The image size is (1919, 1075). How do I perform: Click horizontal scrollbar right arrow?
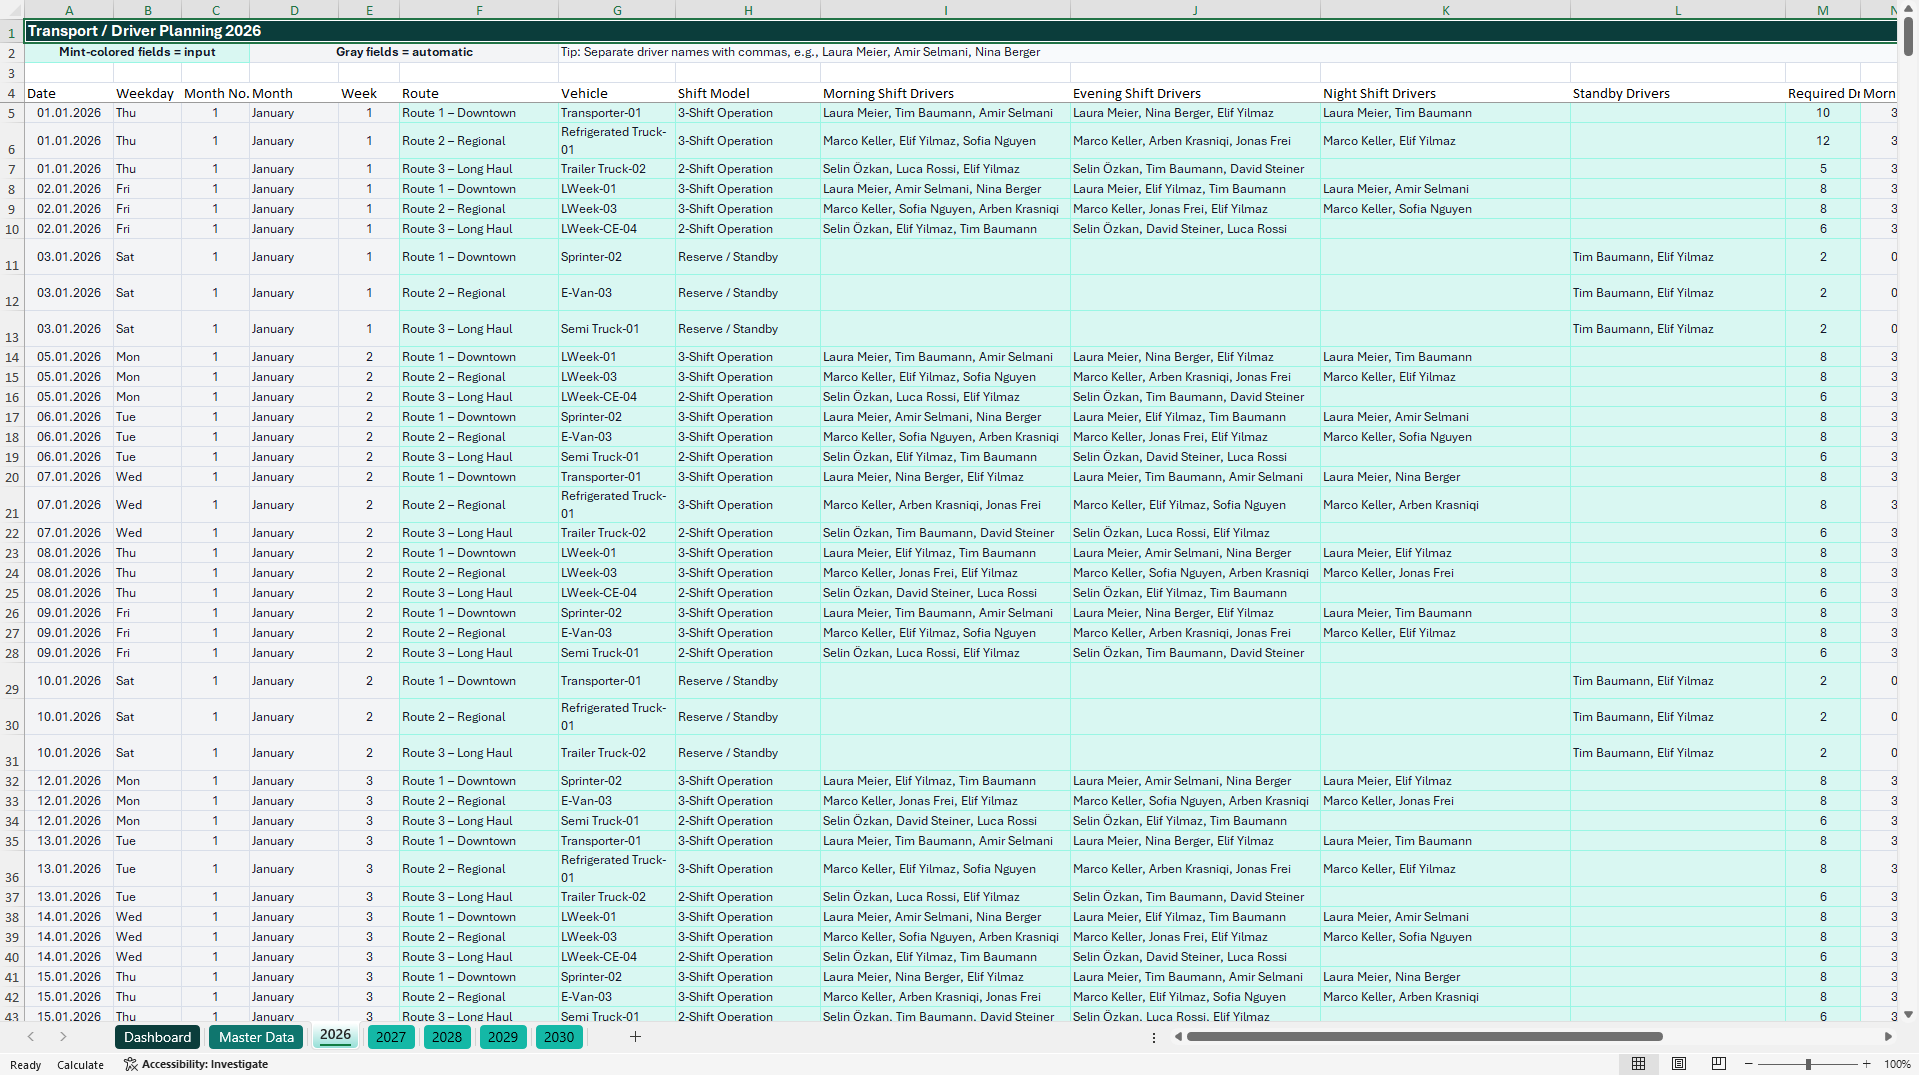(x=1888, y=1037)
